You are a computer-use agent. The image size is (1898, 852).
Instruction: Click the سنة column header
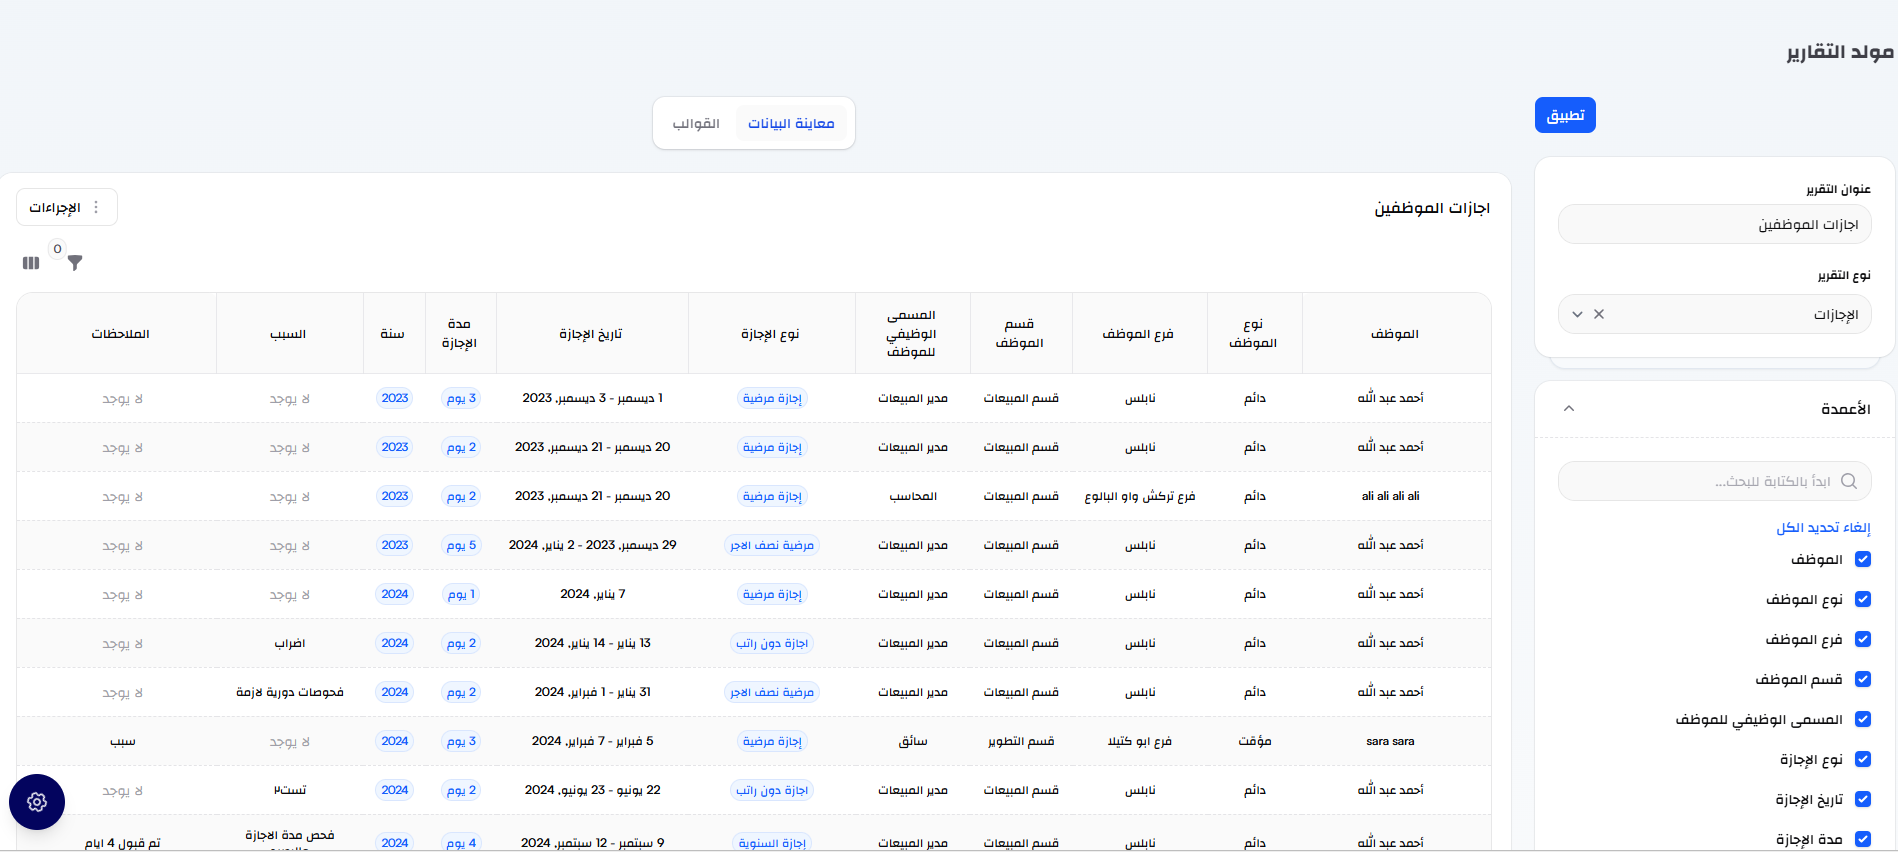coord(392,334)
